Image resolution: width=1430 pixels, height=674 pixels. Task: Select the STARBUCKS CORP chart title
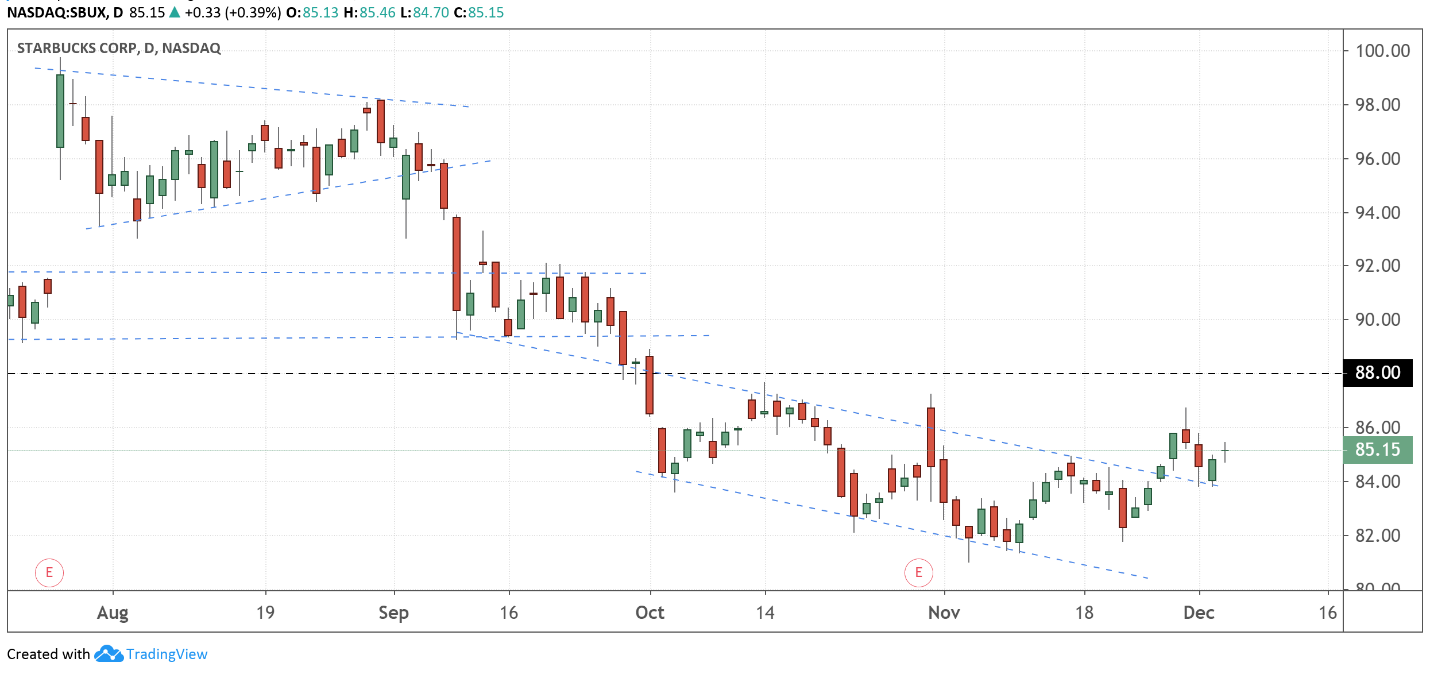point(119,47)
